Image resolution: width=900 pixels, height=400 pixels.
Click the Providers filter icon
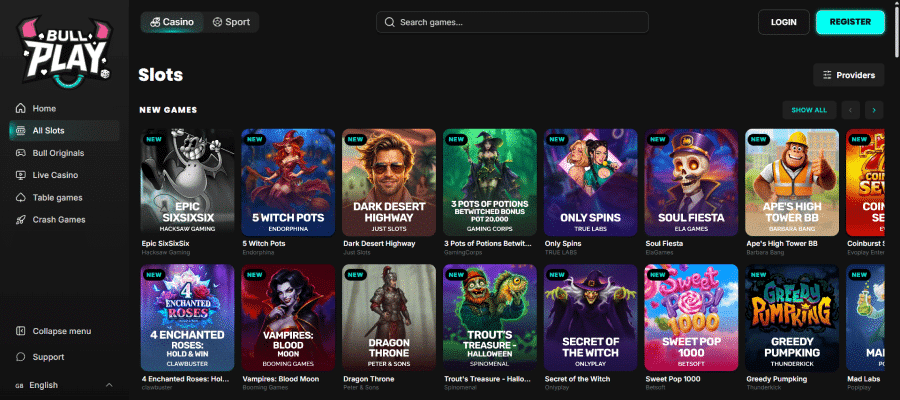tap(827, 75)
